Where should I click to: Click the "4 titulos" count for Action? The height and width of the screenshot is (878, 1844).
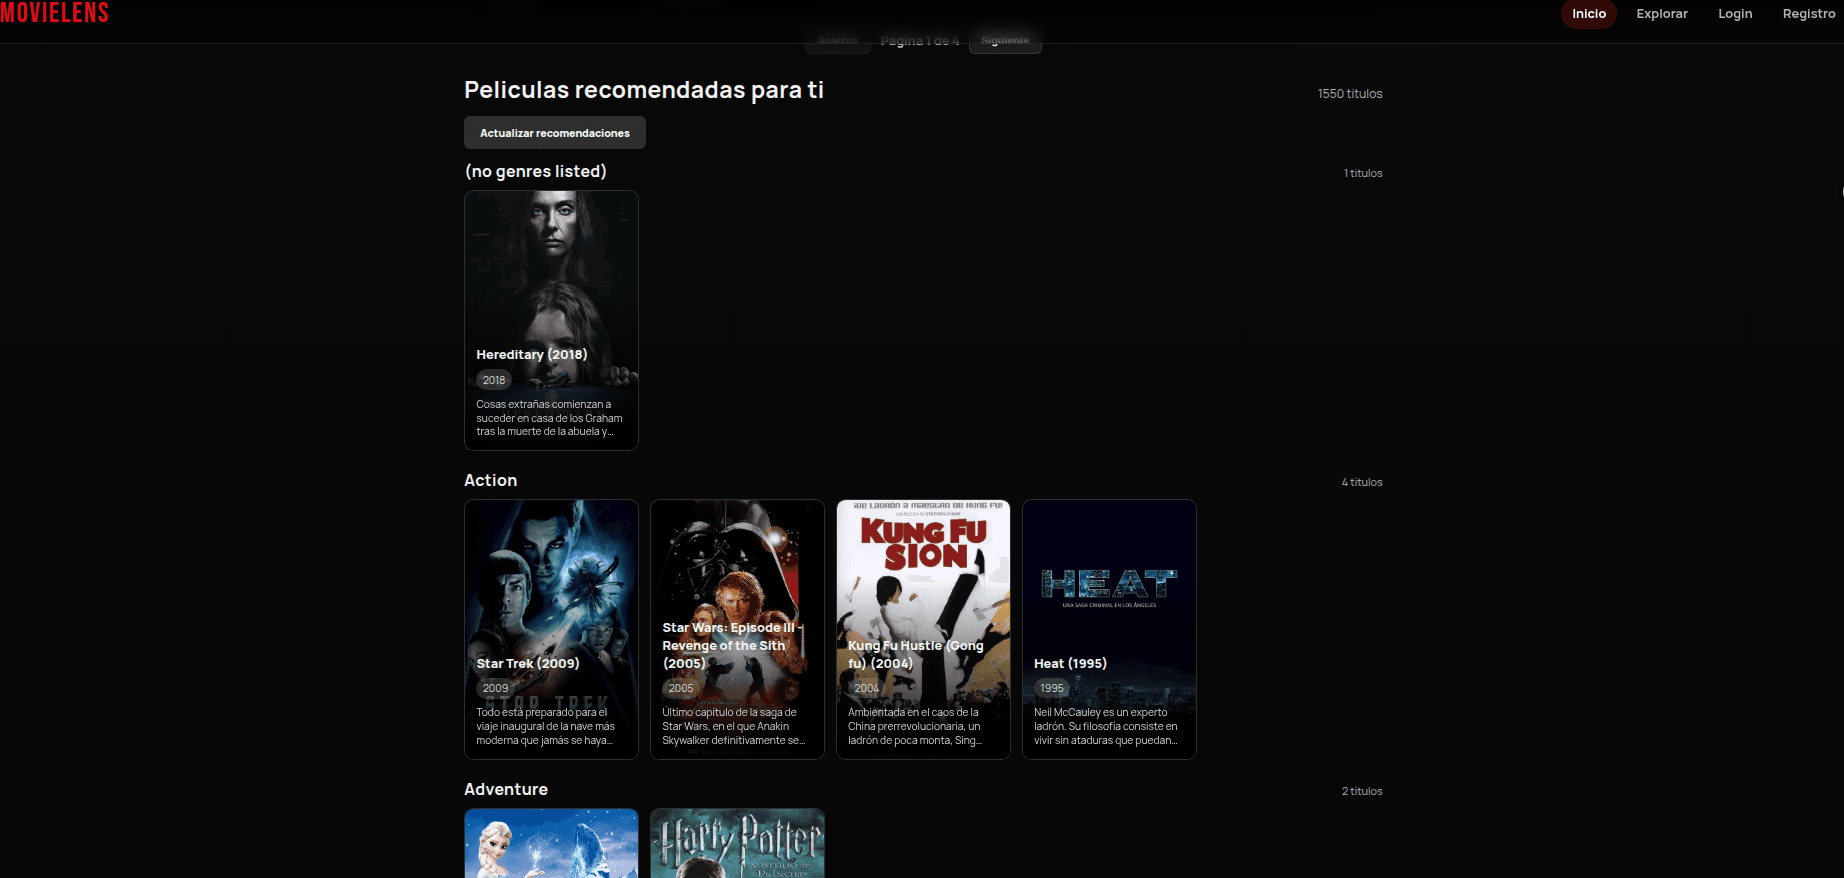pyautogui.click(x=1362, y=482)
